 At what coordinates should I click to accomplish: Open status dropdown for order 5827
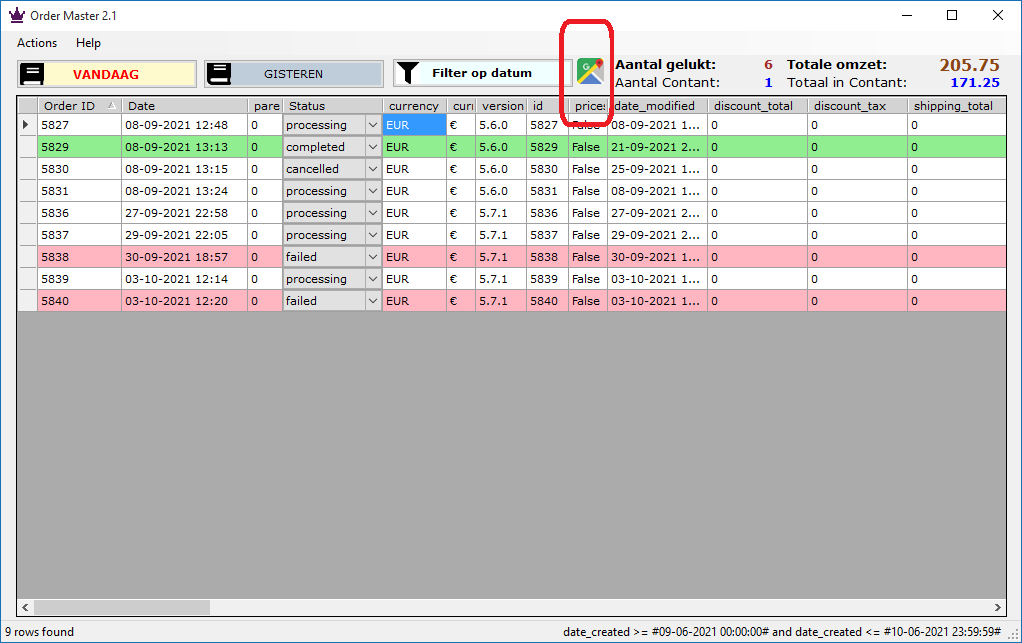372,125
